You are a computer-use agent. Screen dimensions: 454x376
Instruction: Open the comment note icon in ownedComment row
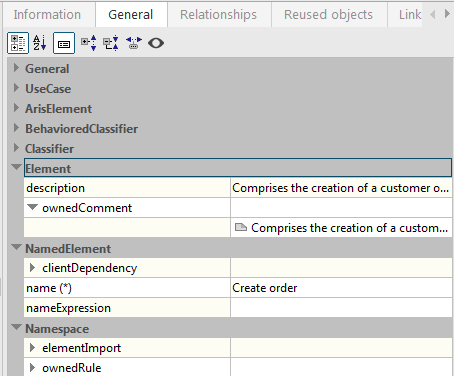tap(241, 228)
